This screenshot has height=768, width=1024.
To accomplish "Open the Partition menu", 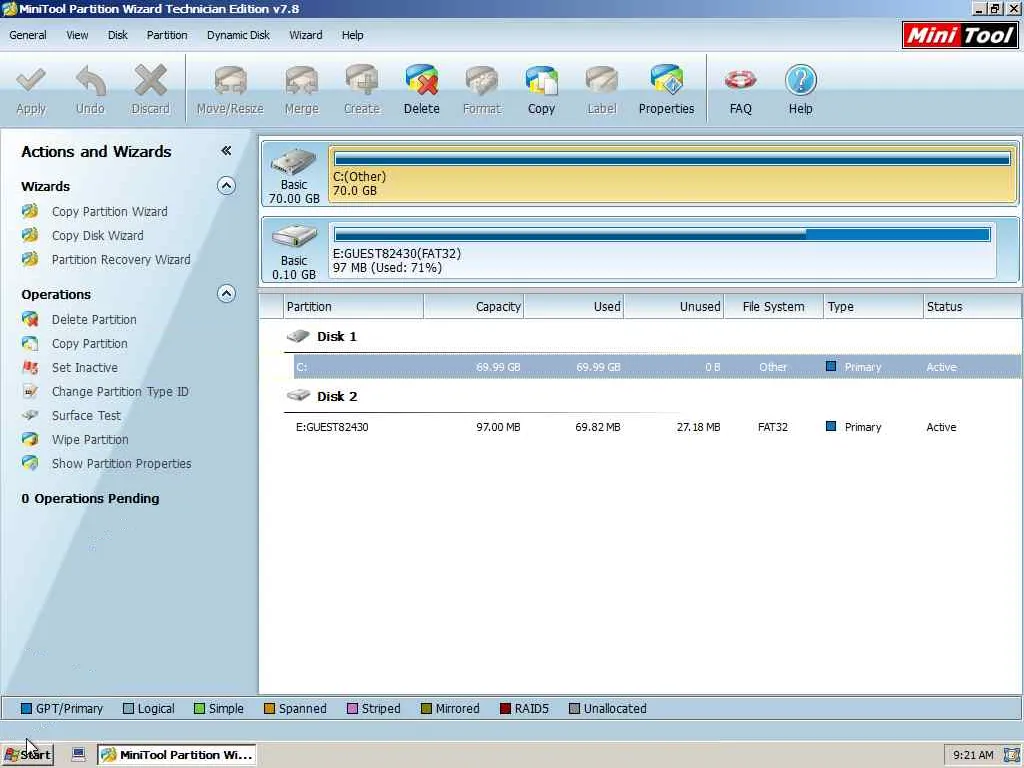I will tap(167, 35).
